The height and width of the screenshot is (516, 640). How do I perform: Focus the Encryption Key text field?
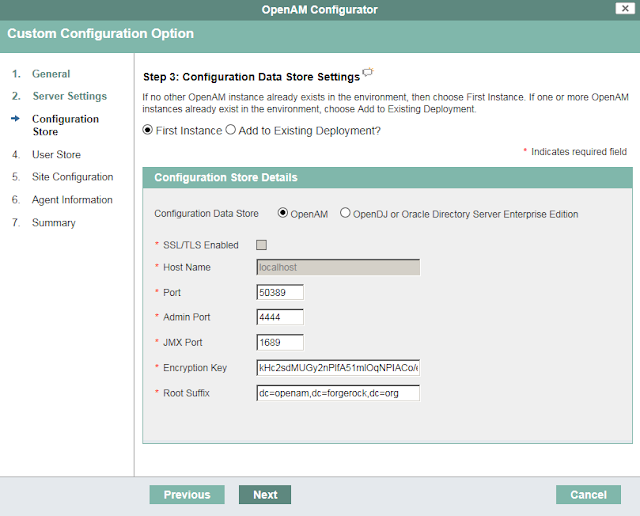click(337, 368)
